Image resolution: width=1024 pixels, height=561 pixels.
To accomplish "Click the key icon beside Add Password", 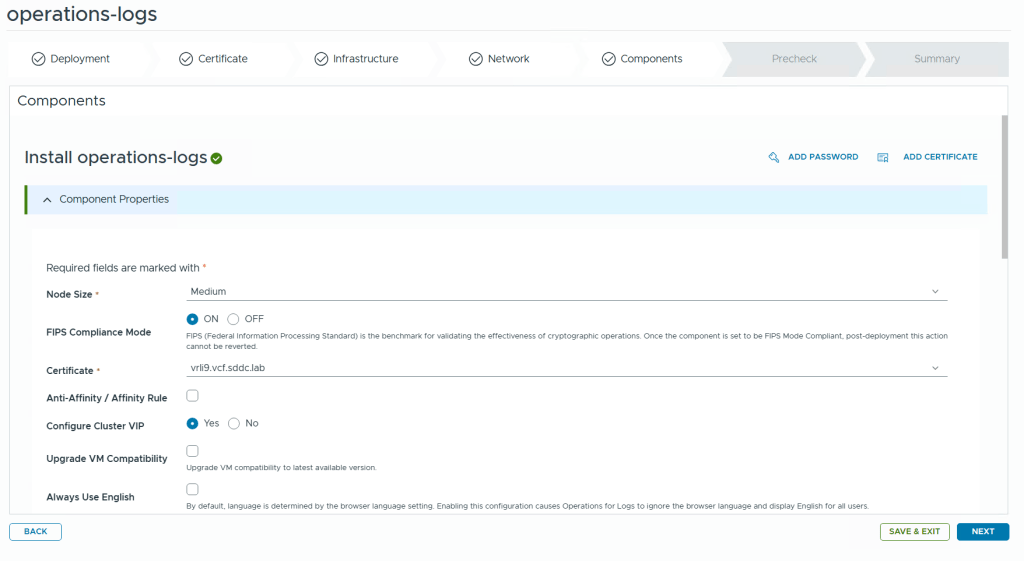I will (773, 157).
